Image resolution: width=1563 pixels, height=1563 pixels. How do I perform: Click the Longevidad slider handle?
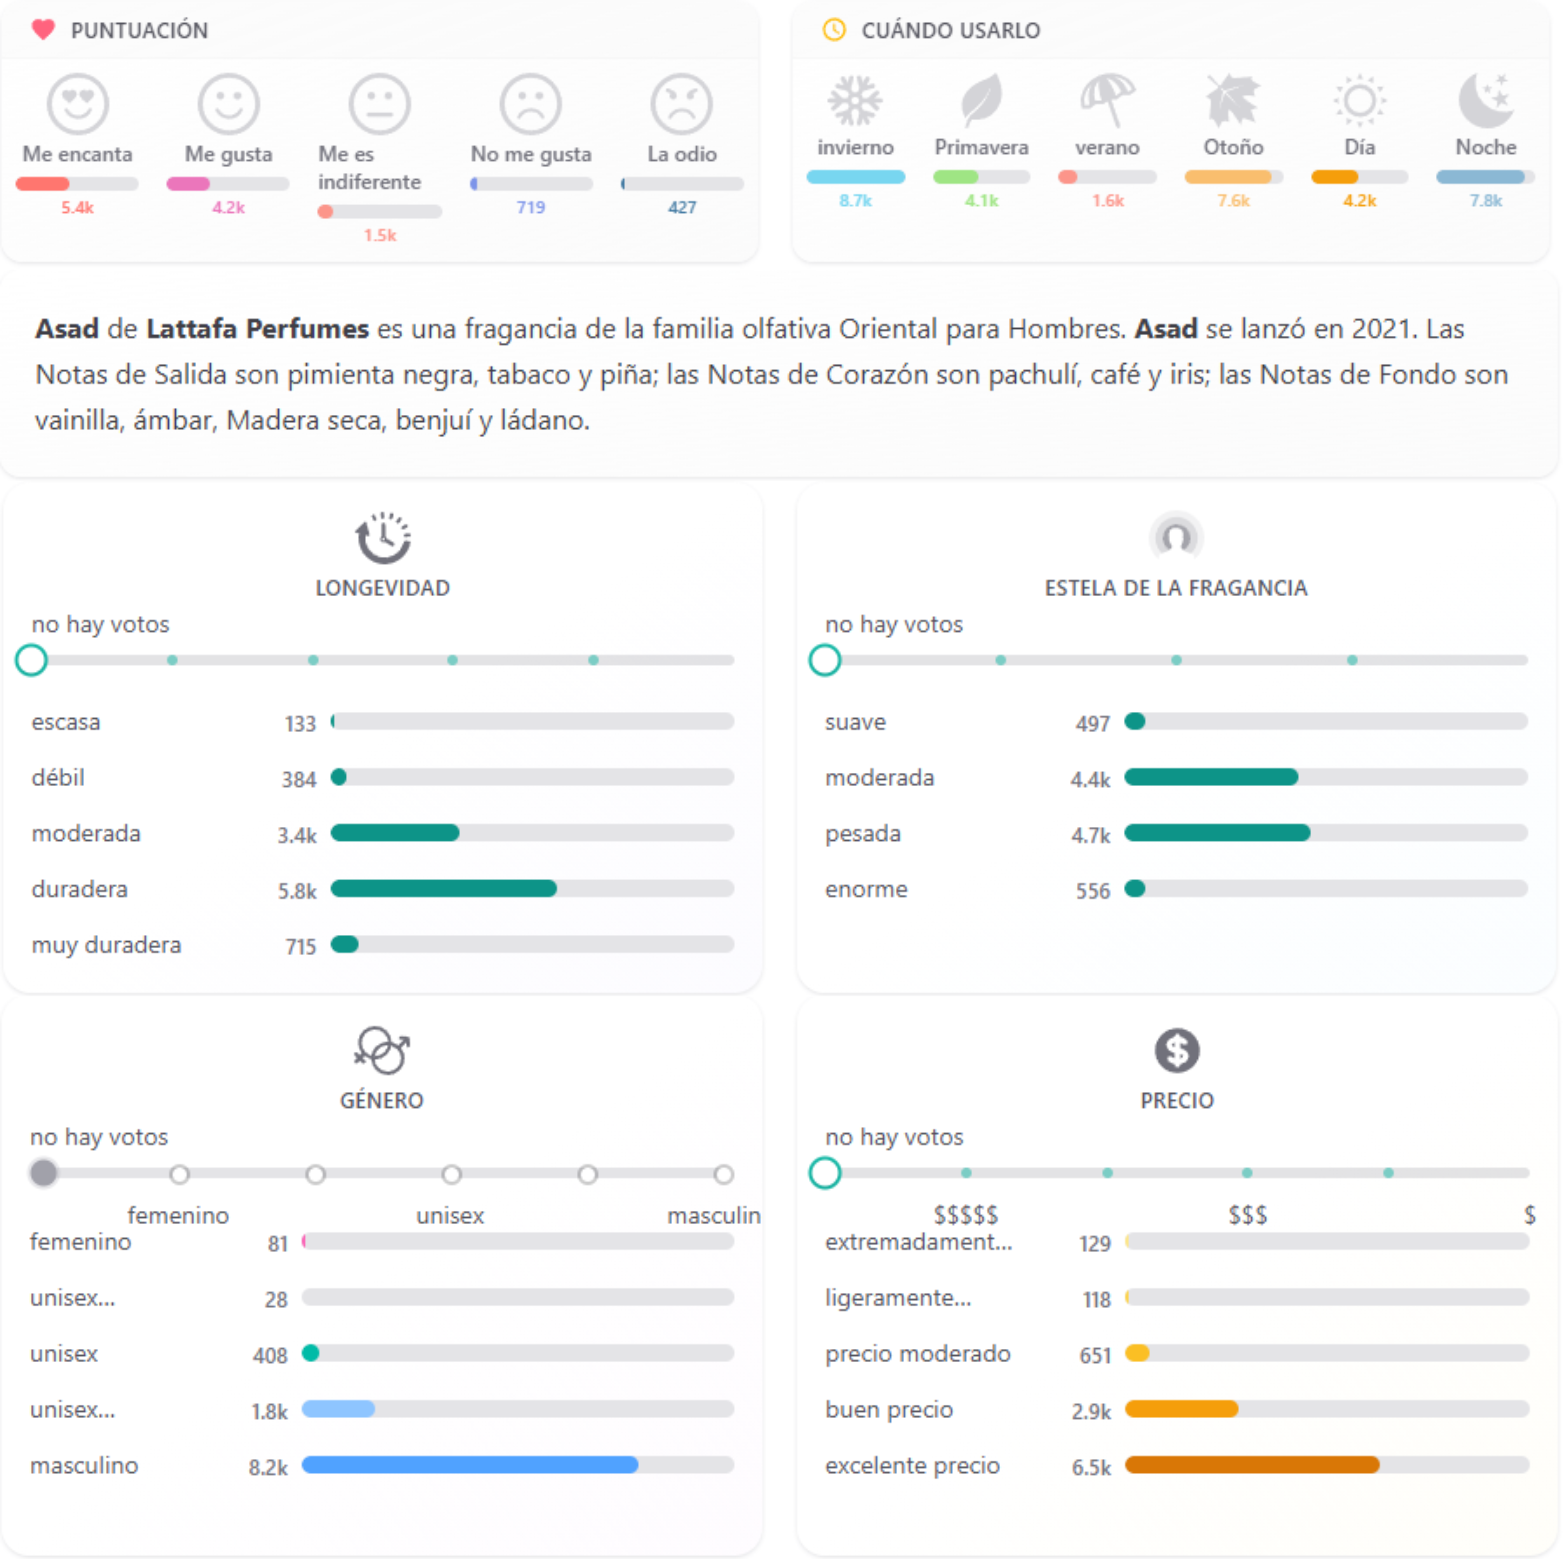pyautogui.click(x=32, y=660)
